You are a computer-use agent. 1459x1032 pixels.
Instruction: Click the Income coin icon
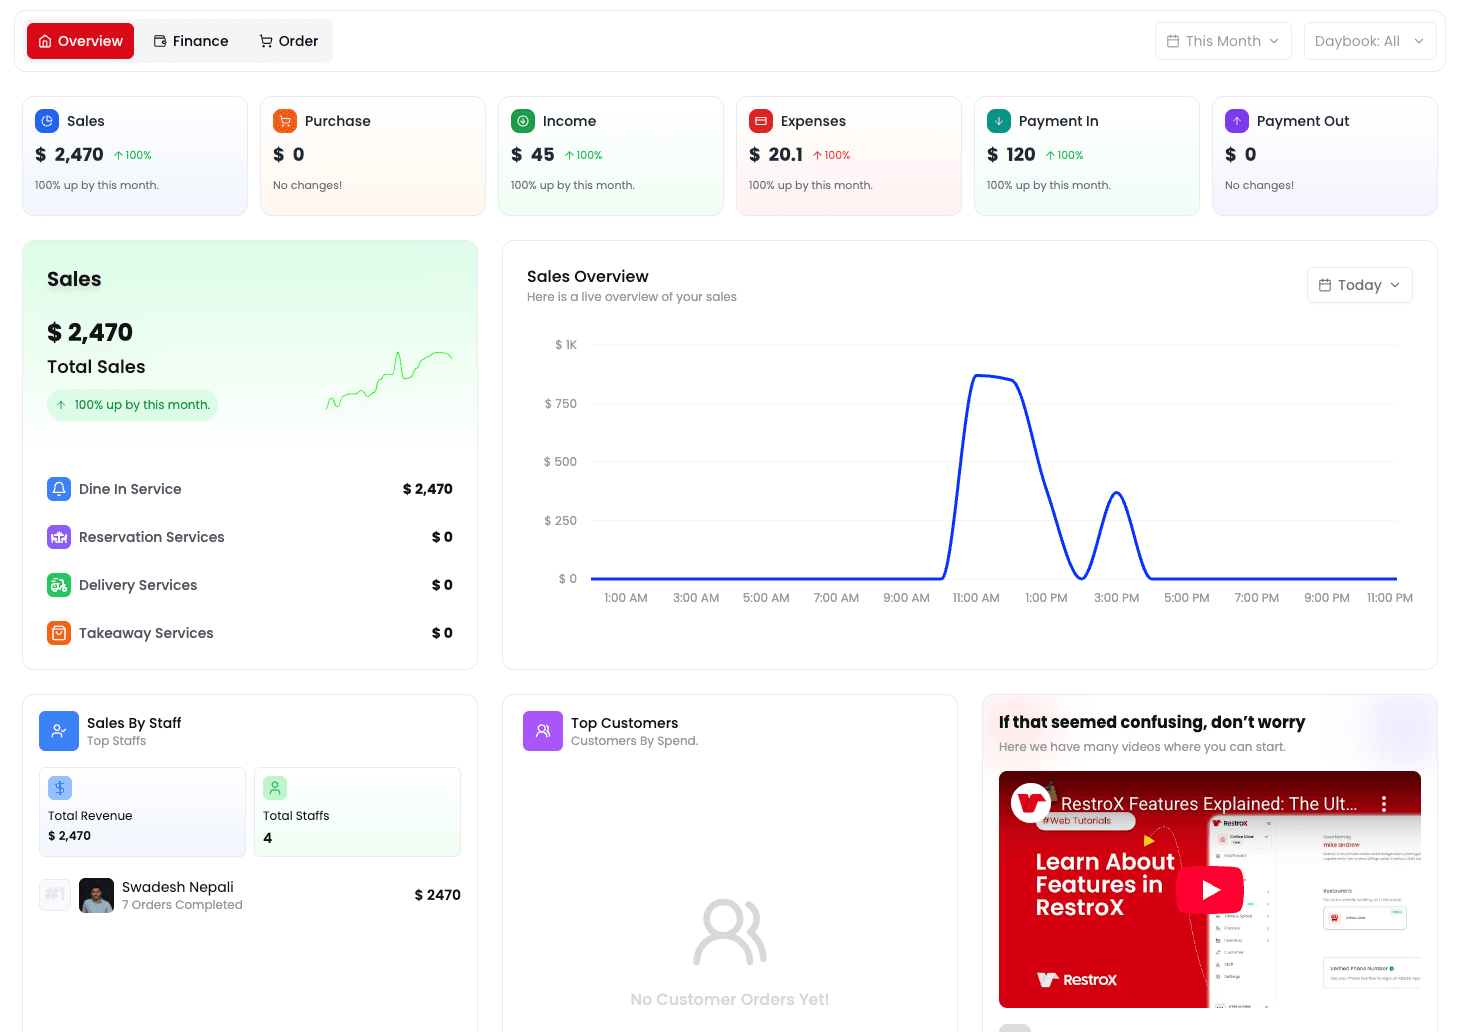click(x=523, y=120)
